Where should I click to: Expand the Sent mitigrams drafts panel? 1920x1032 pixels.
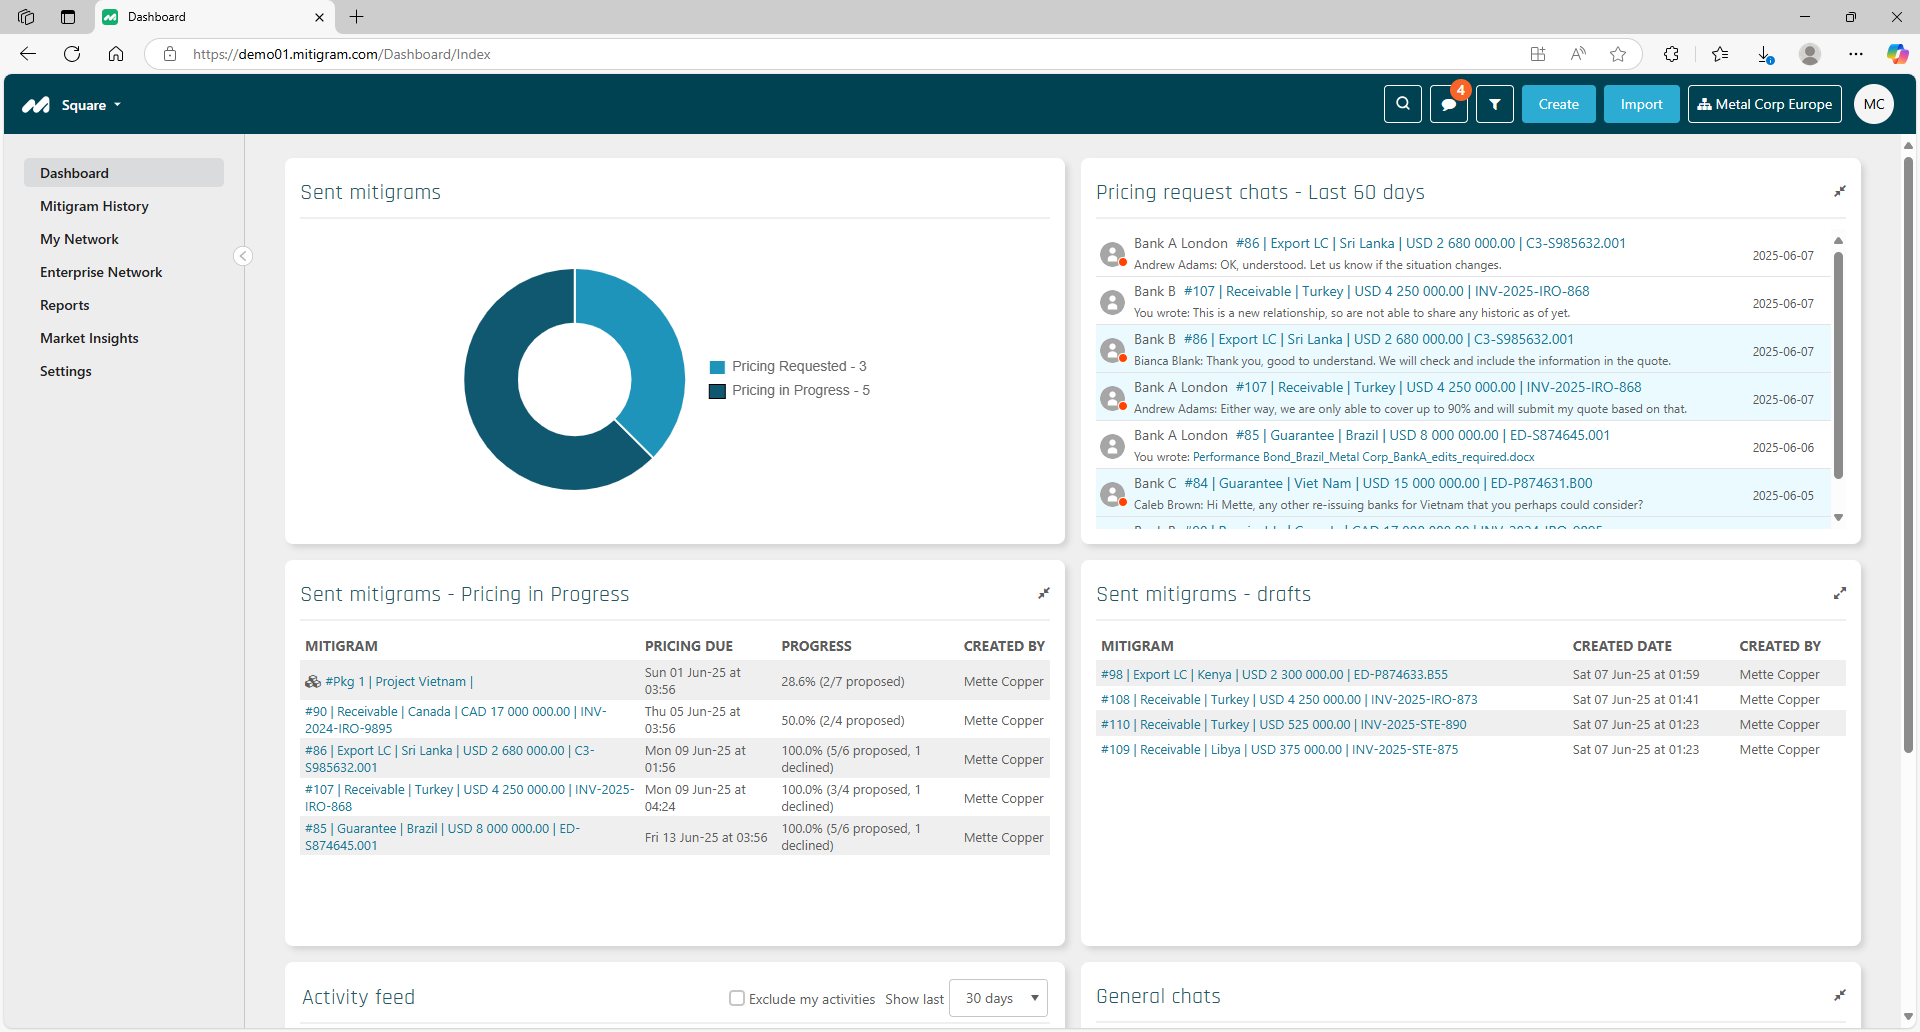tap(1839, 593)
